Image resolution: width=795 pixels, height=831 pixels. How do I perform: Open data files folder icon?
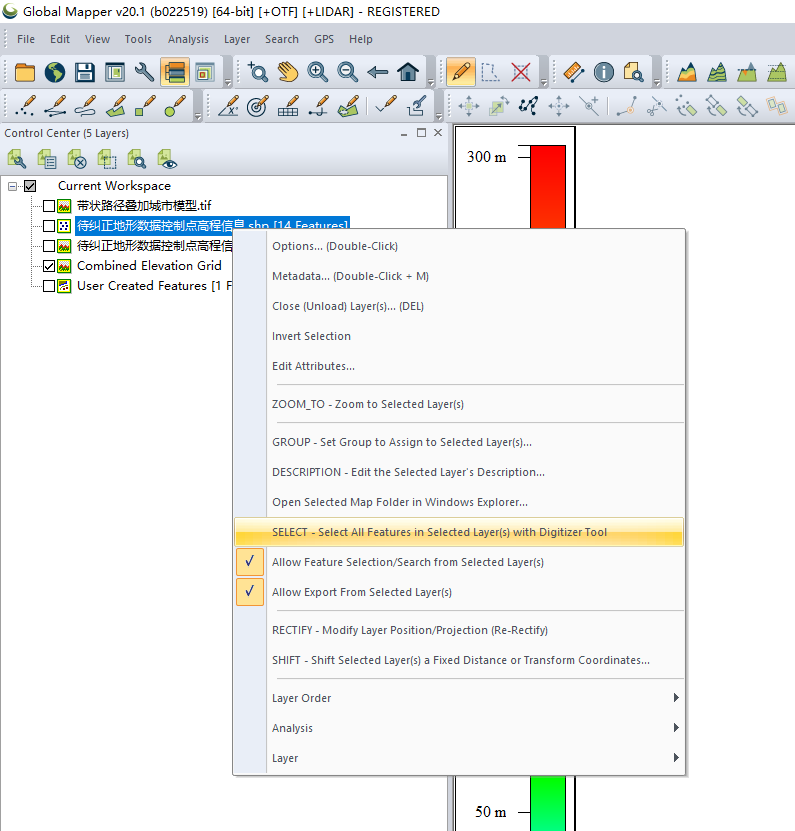pos(24,72)
